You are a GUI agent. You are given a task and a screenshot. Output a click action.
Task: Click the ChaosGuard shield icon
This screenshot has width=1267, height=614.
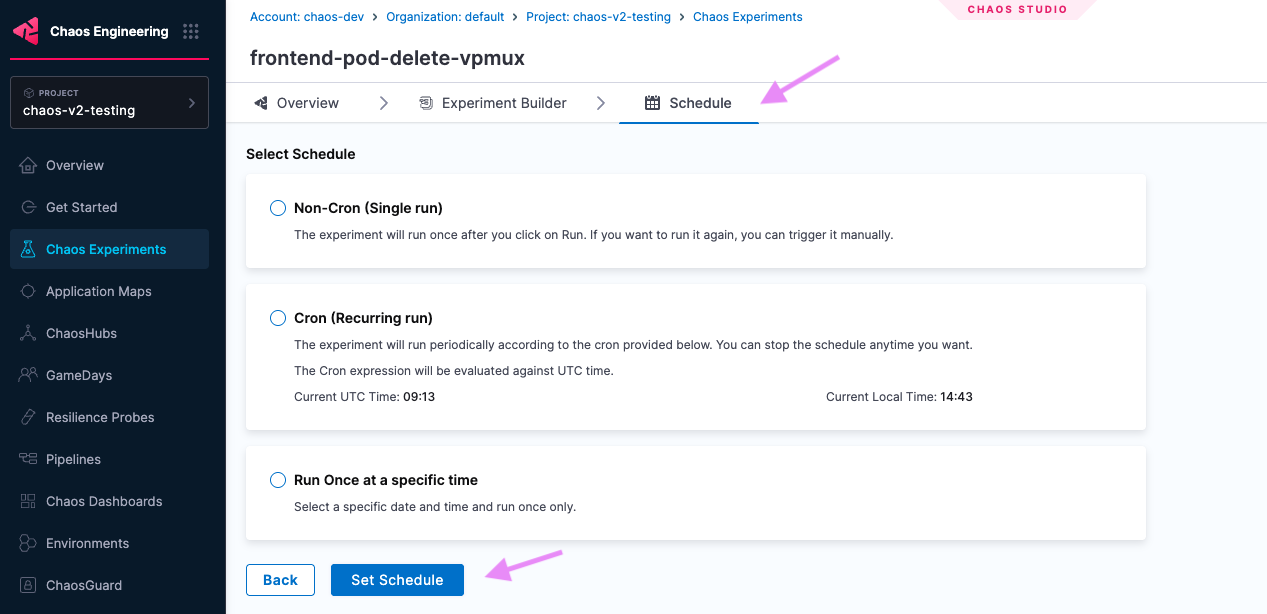coord(28,585)
